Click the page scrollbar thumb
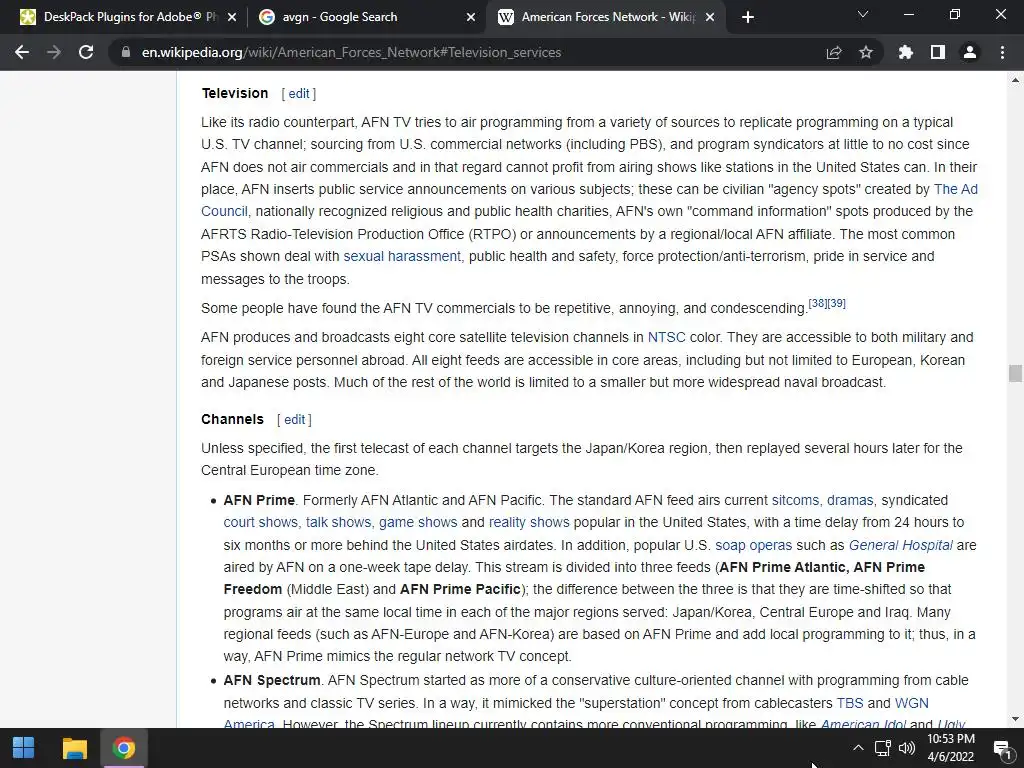The height and width of the screenshot is (768, 1024). click(1015, 374)
